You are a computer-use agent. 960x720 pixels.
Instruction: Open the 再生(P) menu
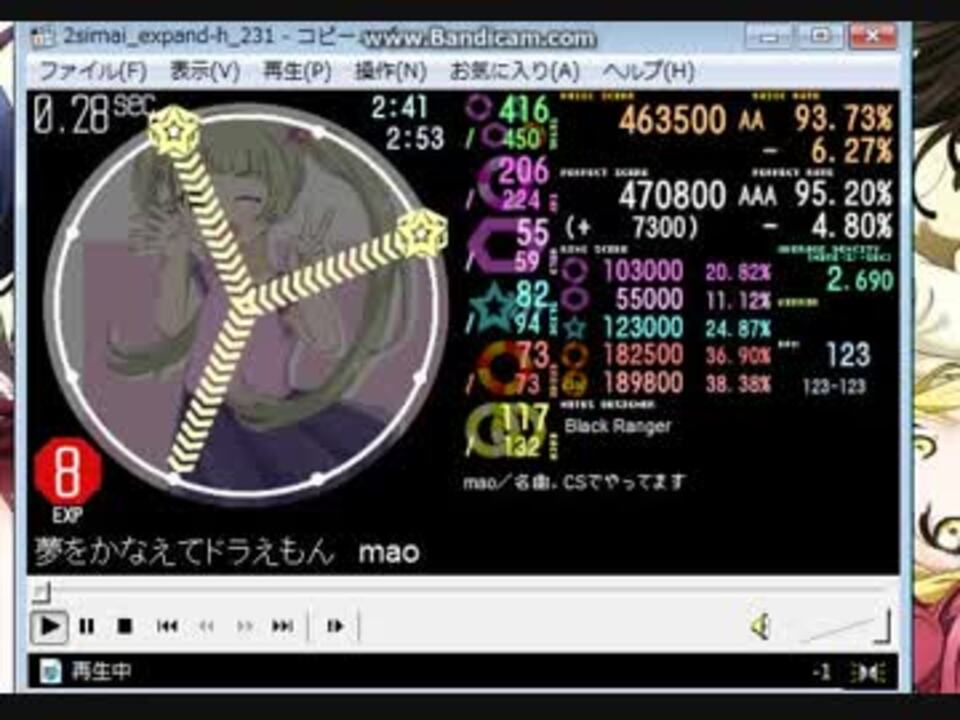coord(297,72)
